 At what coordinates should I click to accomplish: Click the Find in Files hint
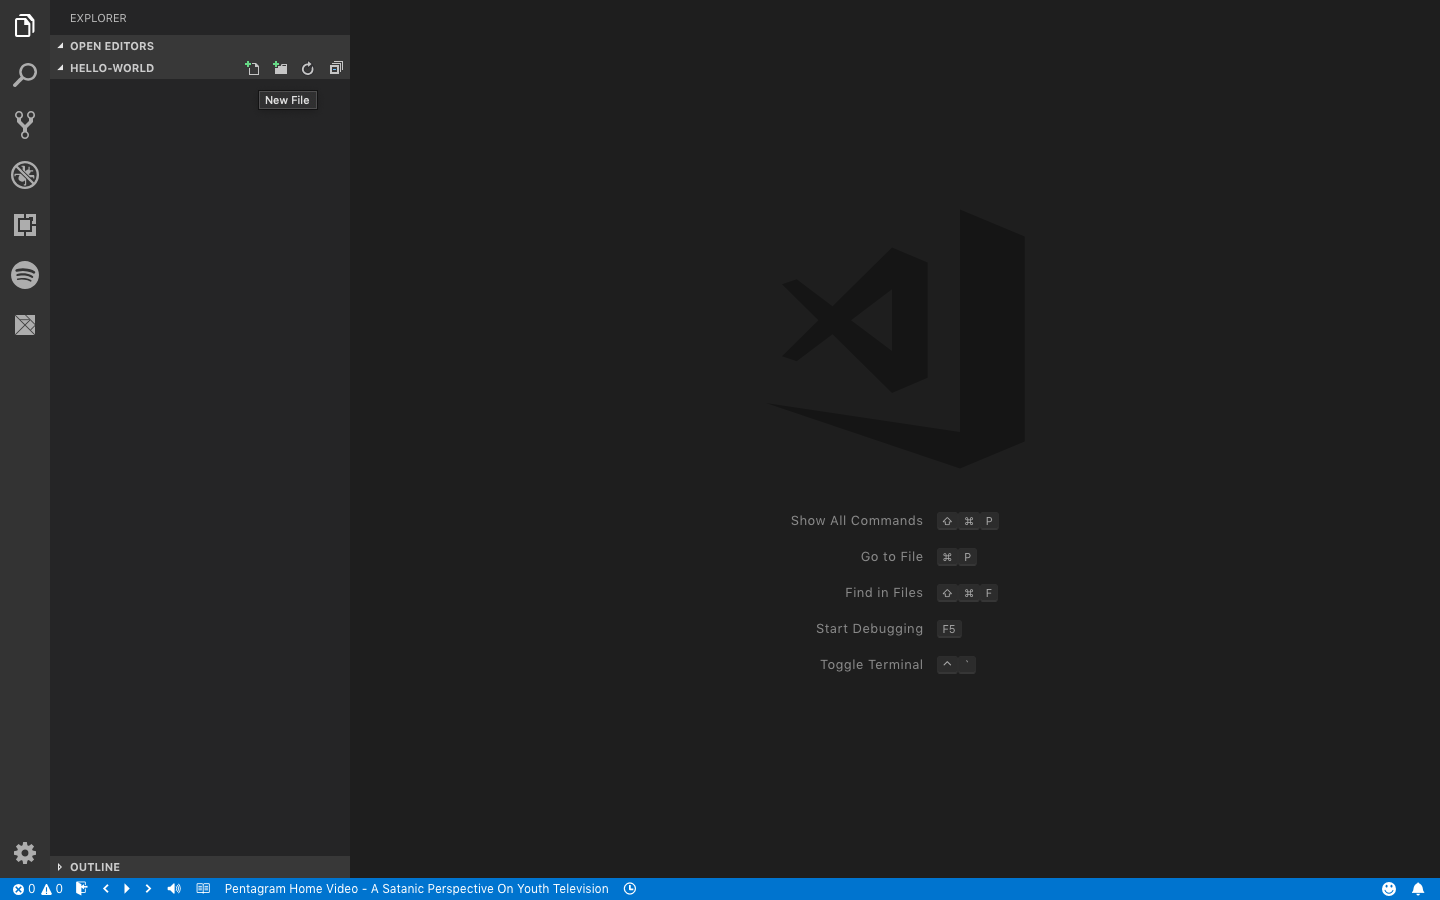click(884, 593)
